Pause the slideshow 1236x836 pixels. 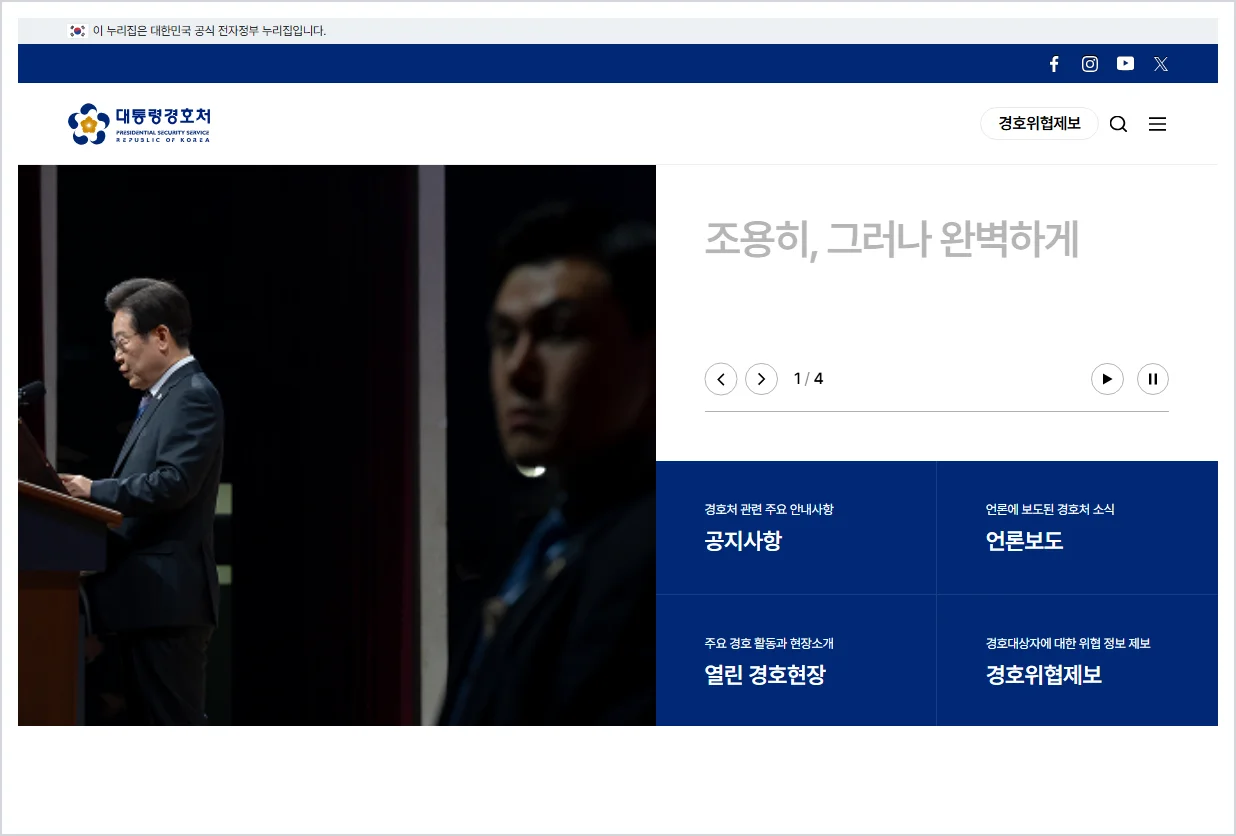tap(1153, 379)
